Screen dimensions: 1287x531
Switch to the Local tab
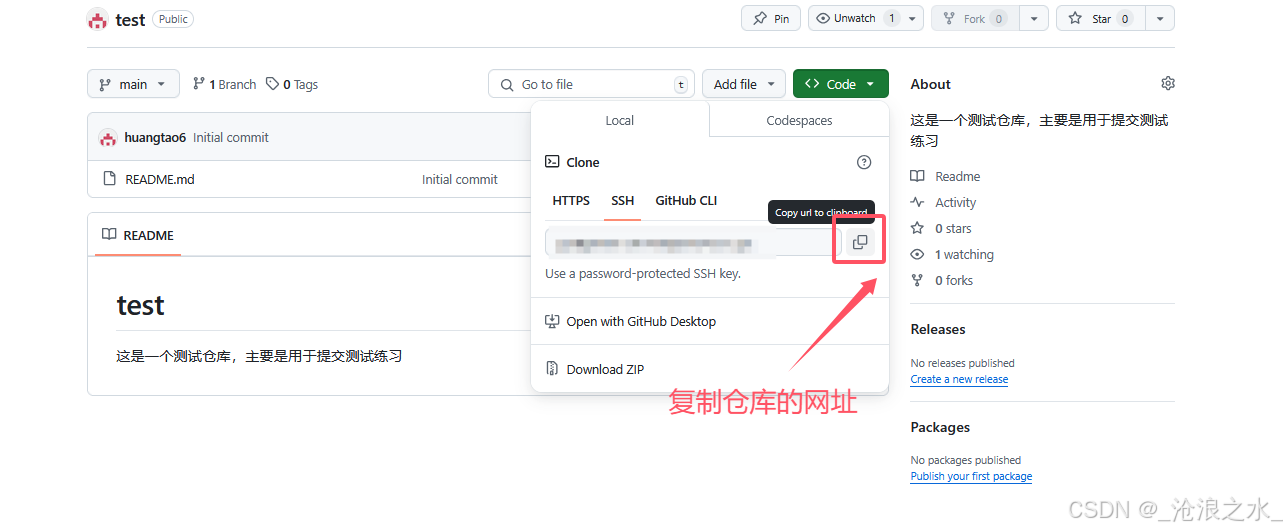point(620,120)
